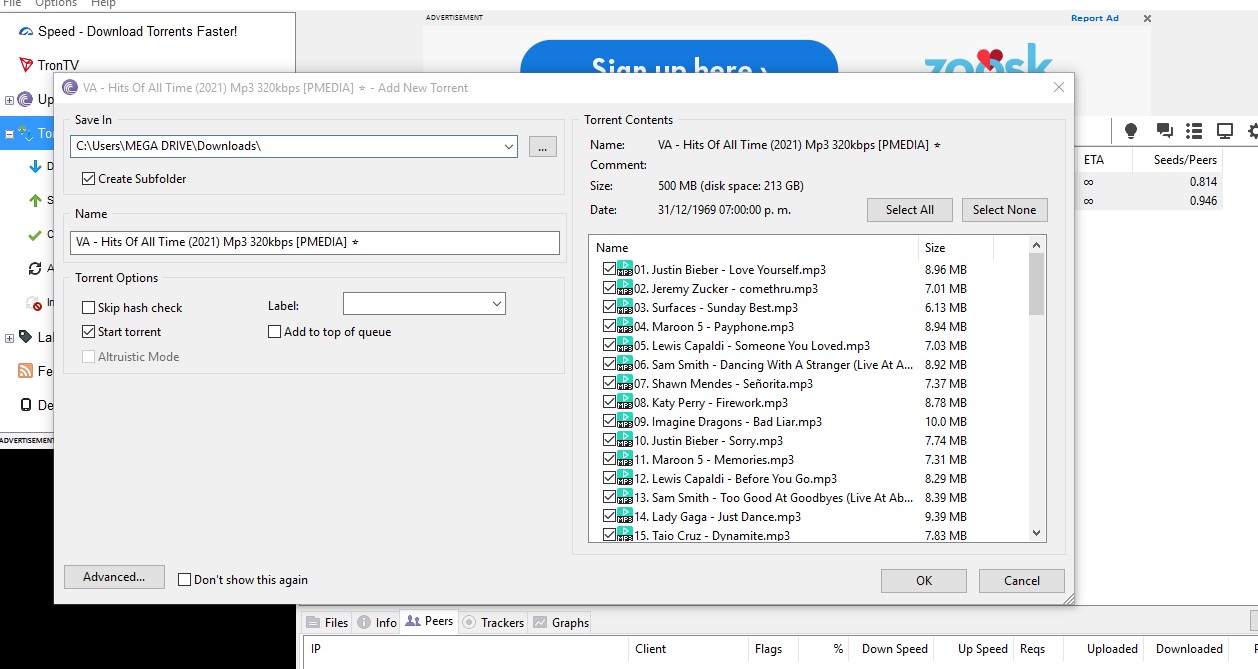Viewport: 1258px width, 669px height.
Task: Select Completed green checkmark icon in sidebar
Action: pos(36,235)
